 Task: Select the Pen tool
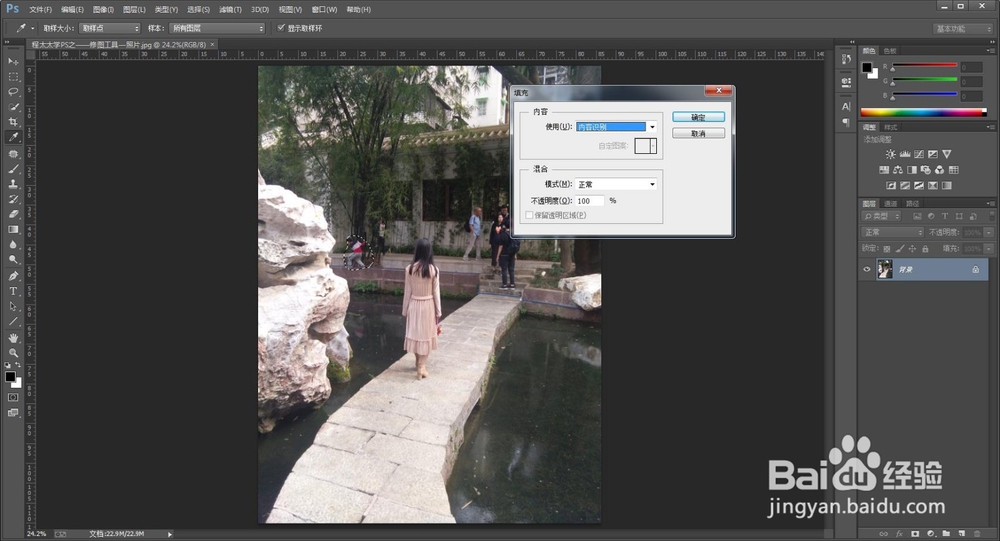(13, 276)
